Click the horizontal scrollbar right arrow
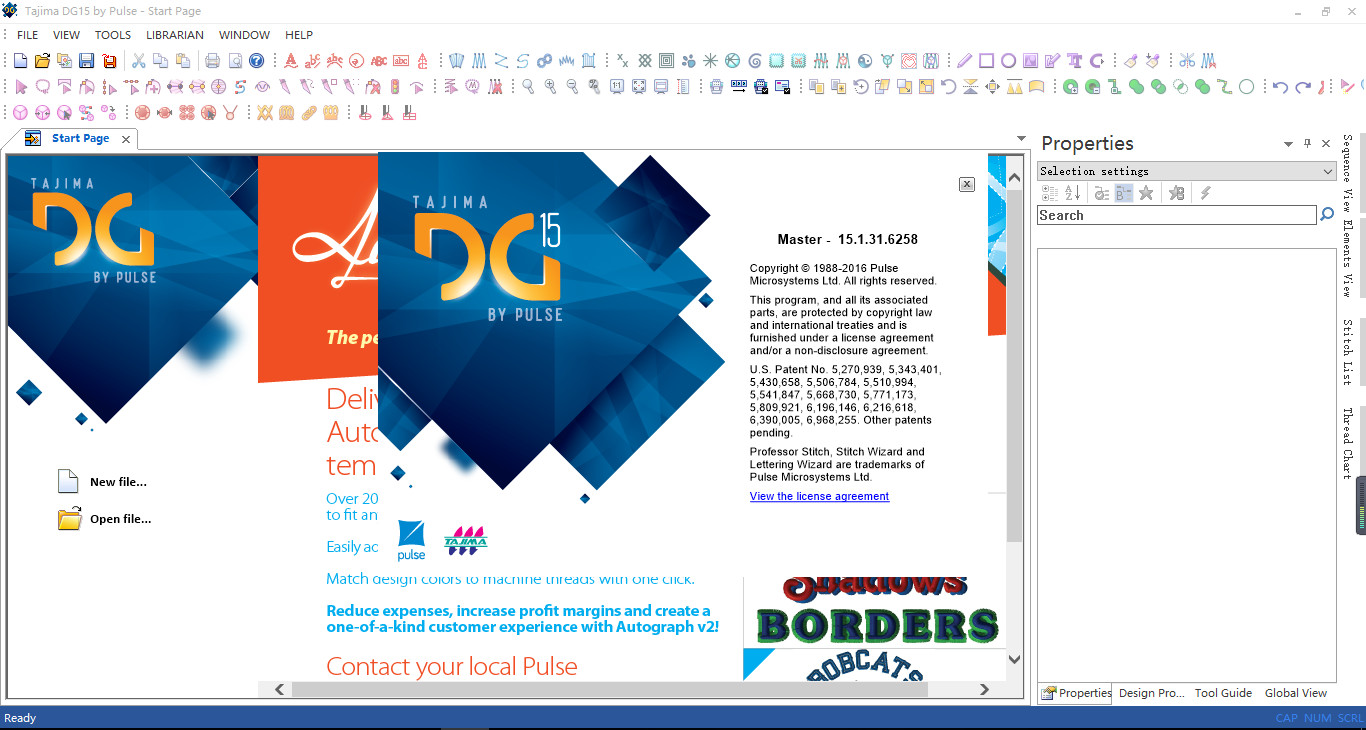This screenshot has height=730, width=1366. pyautogui.click(x=984, y=689)
